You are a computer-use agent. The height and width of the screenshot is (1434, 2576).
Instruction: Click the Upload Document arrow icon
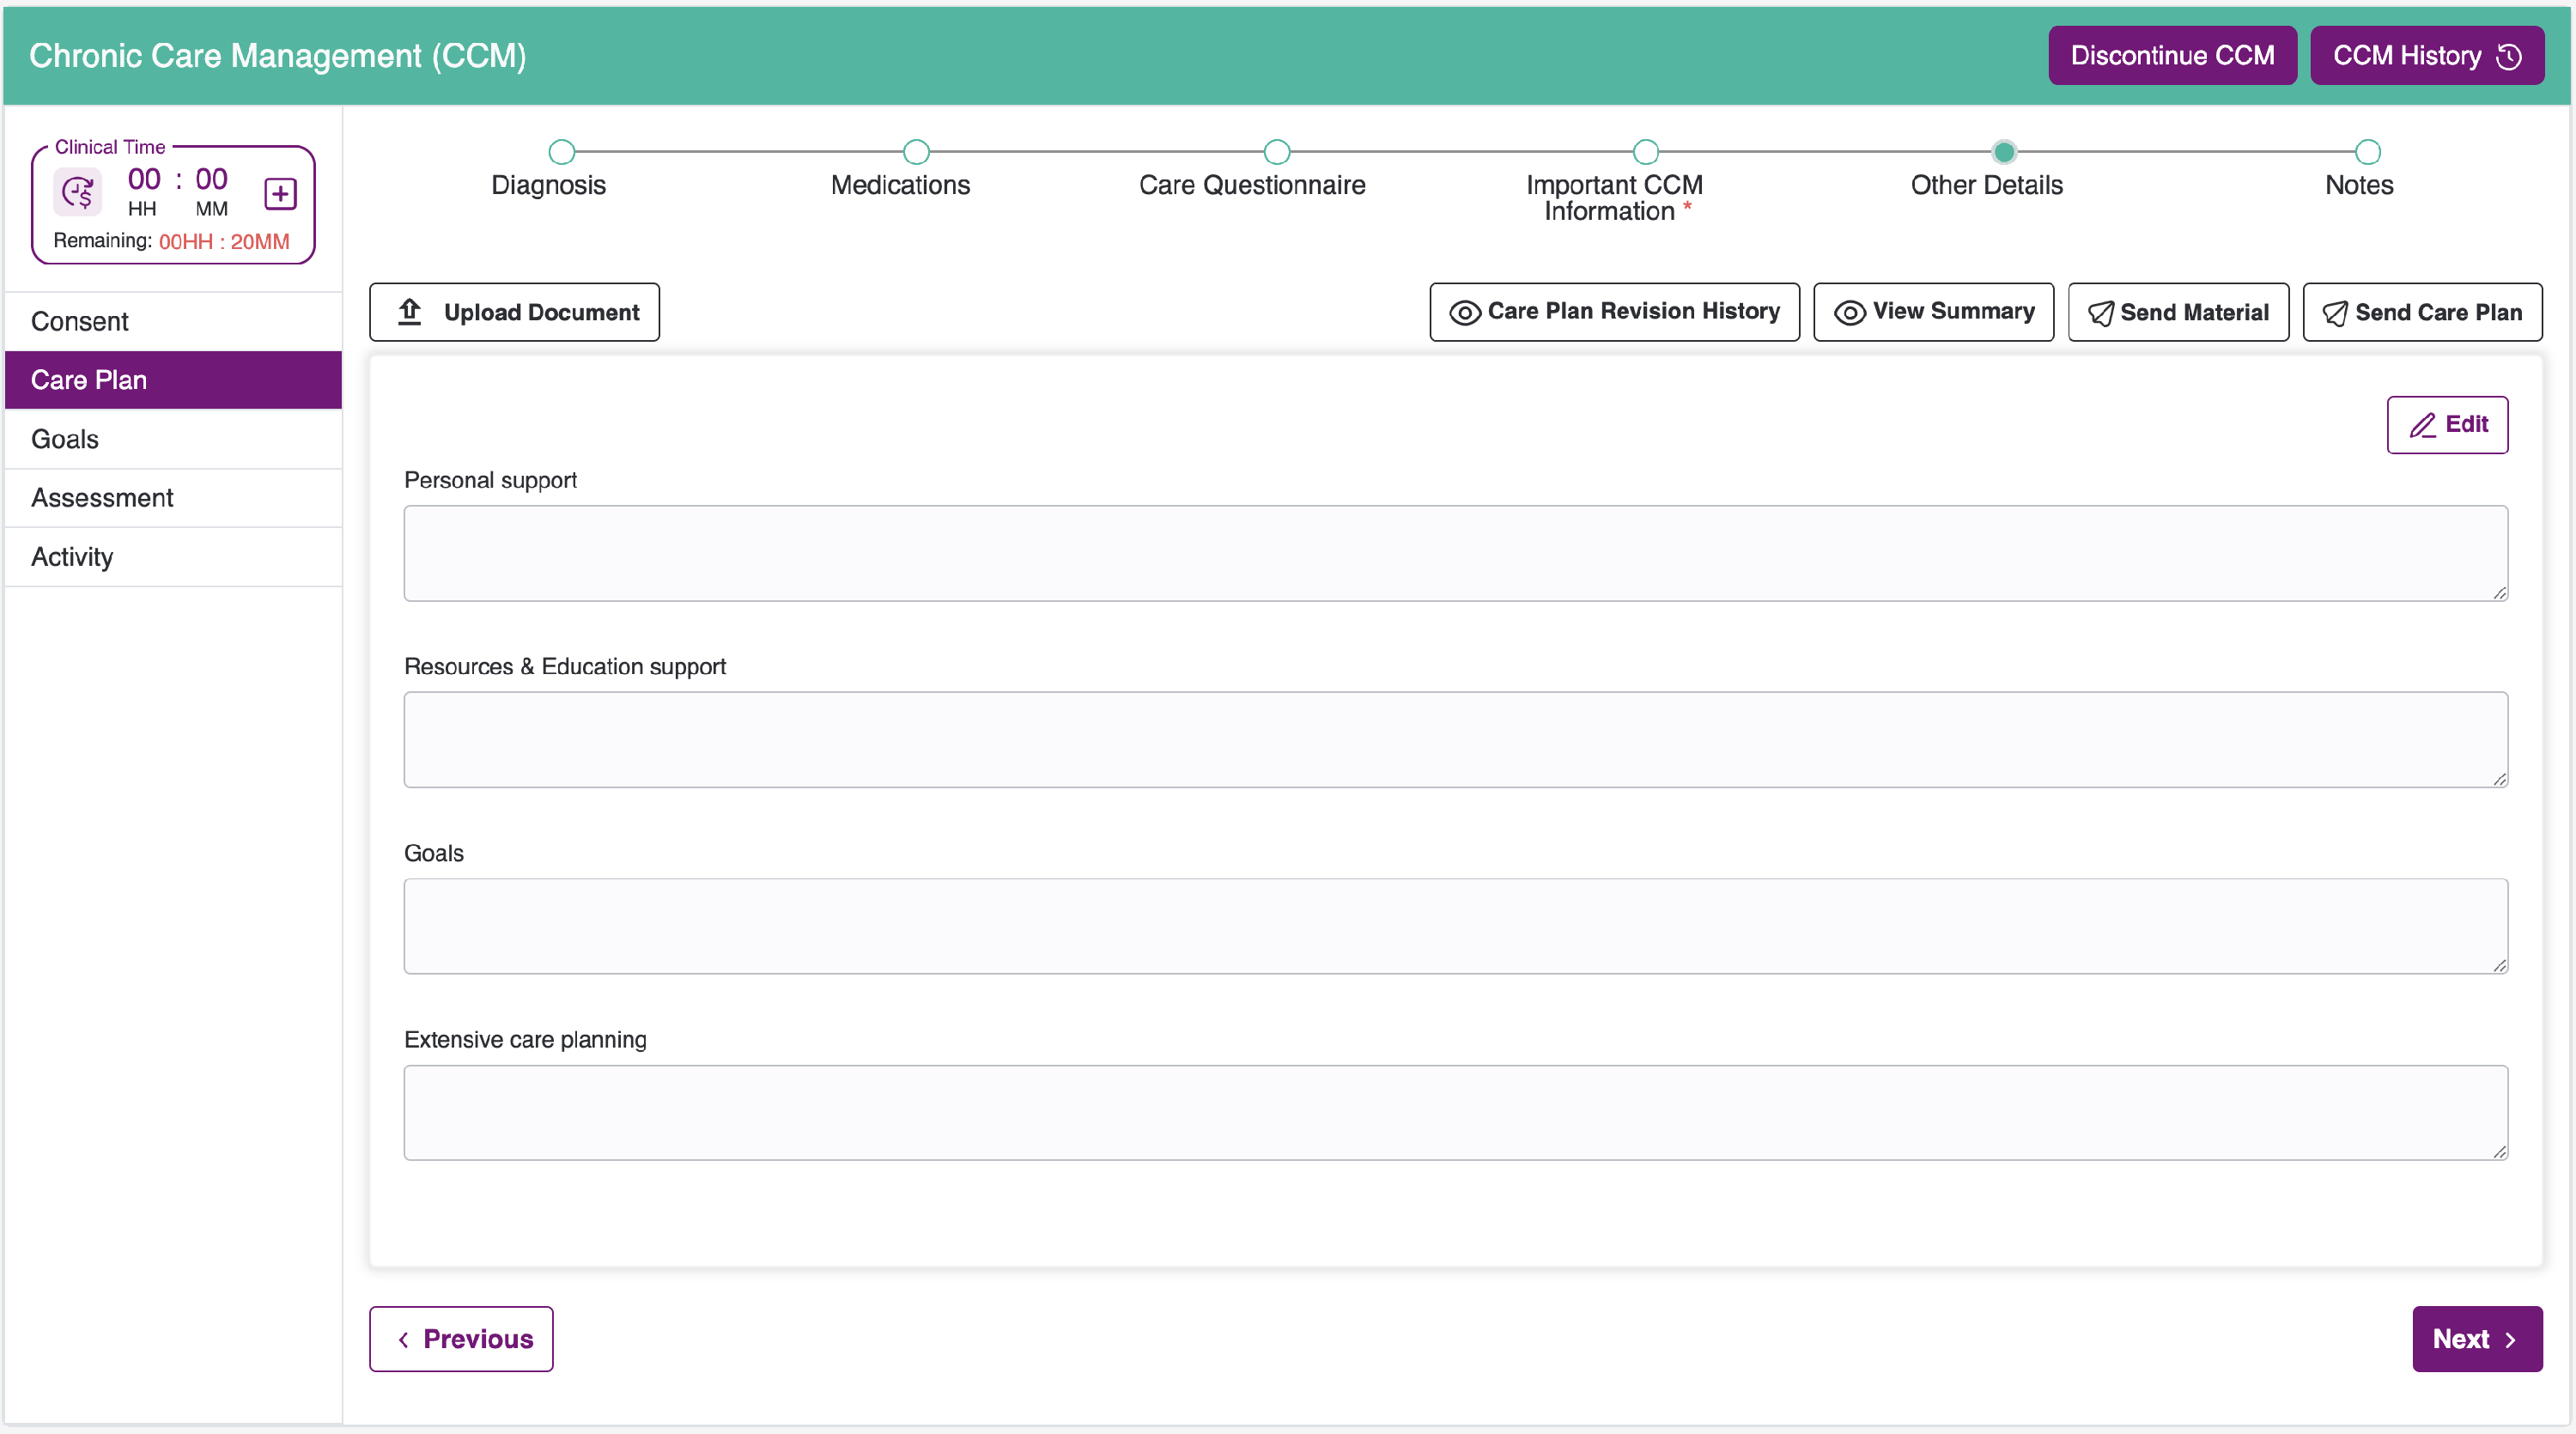pyautogui.click(x=410, y=312)
